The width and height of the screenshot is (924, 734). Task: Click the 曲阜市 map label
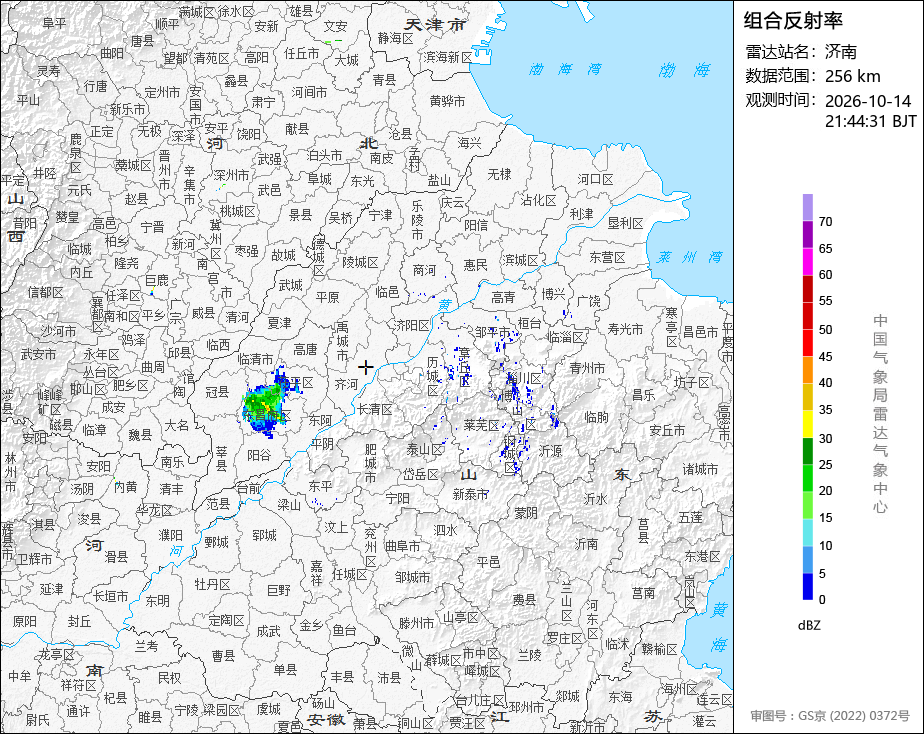click(402, 546)
